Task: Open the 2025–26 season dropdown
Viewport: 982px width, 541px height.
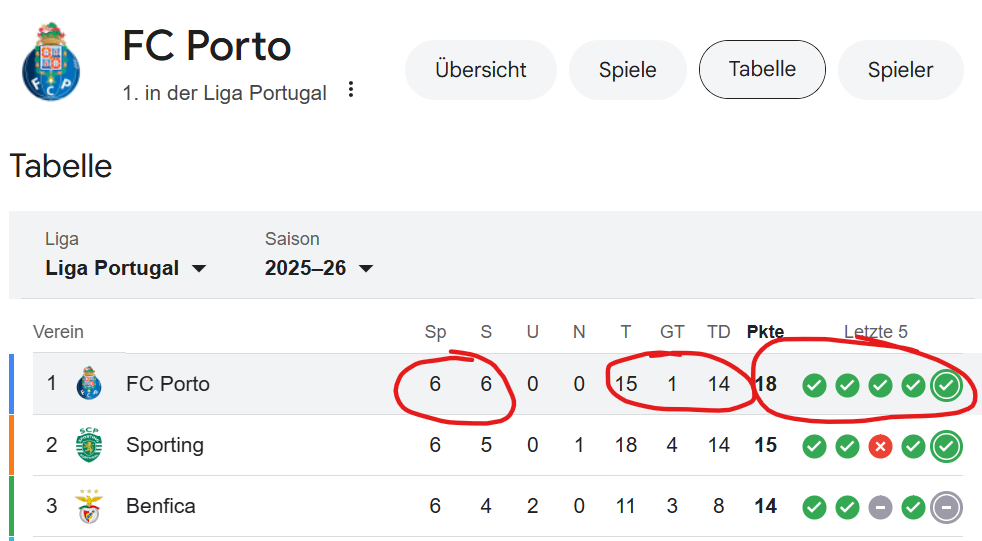Action: [319, 268]
